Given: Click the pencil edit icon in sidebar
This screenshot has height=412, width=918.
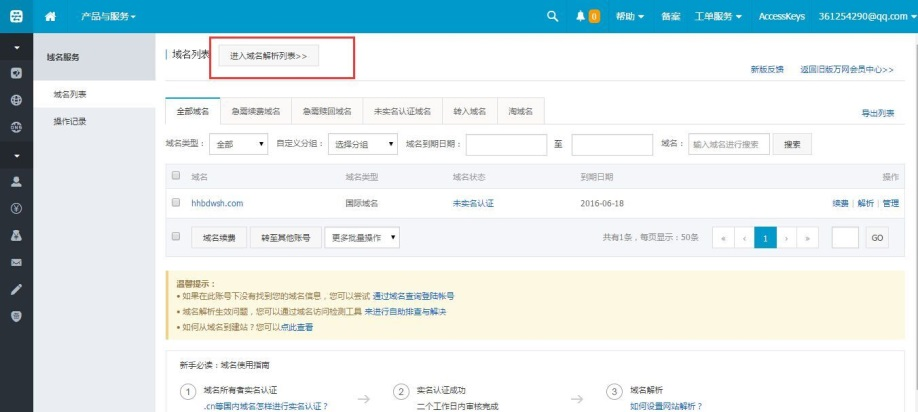Looking at the screenshot, I should [x=16, y=288].
